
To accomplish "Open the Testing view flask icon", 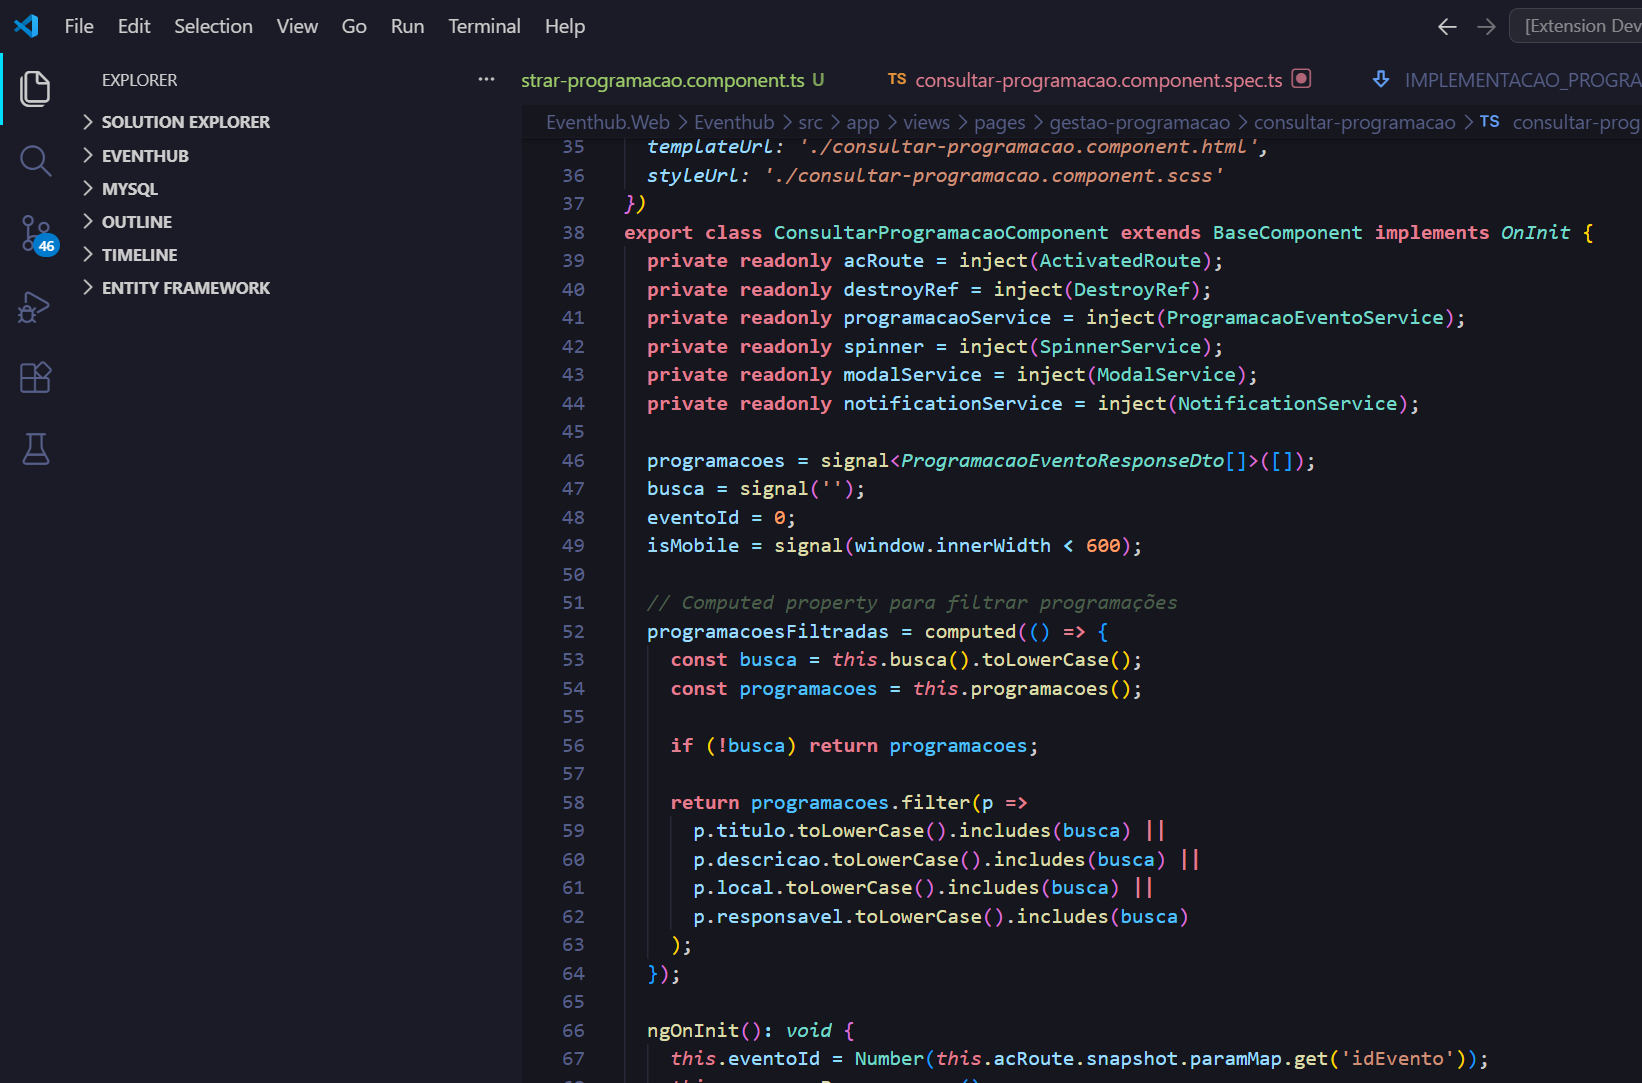I will 36,449.
